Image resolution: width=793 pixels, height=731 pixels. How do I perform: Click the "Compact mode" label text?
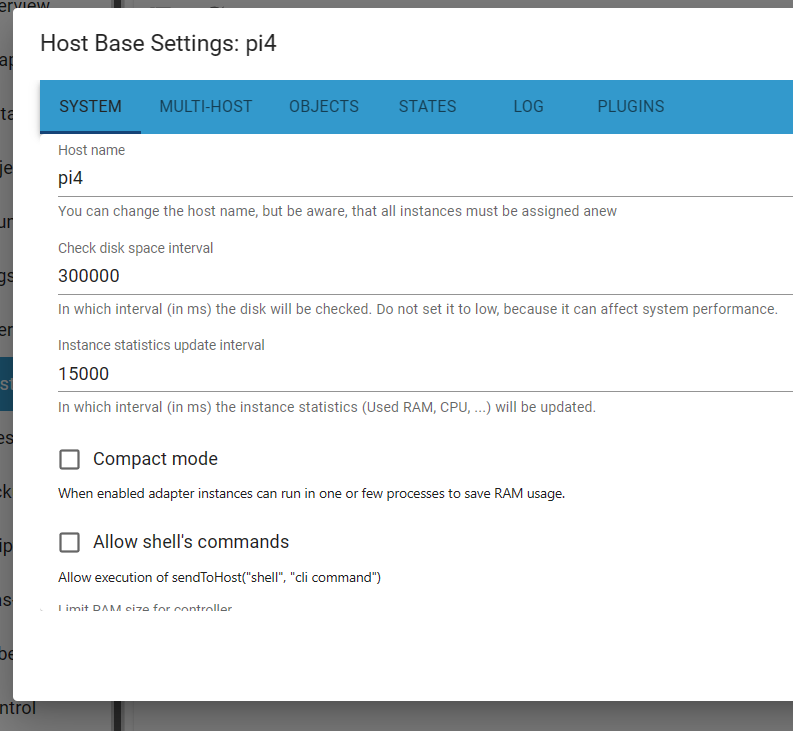pos(155,459)
